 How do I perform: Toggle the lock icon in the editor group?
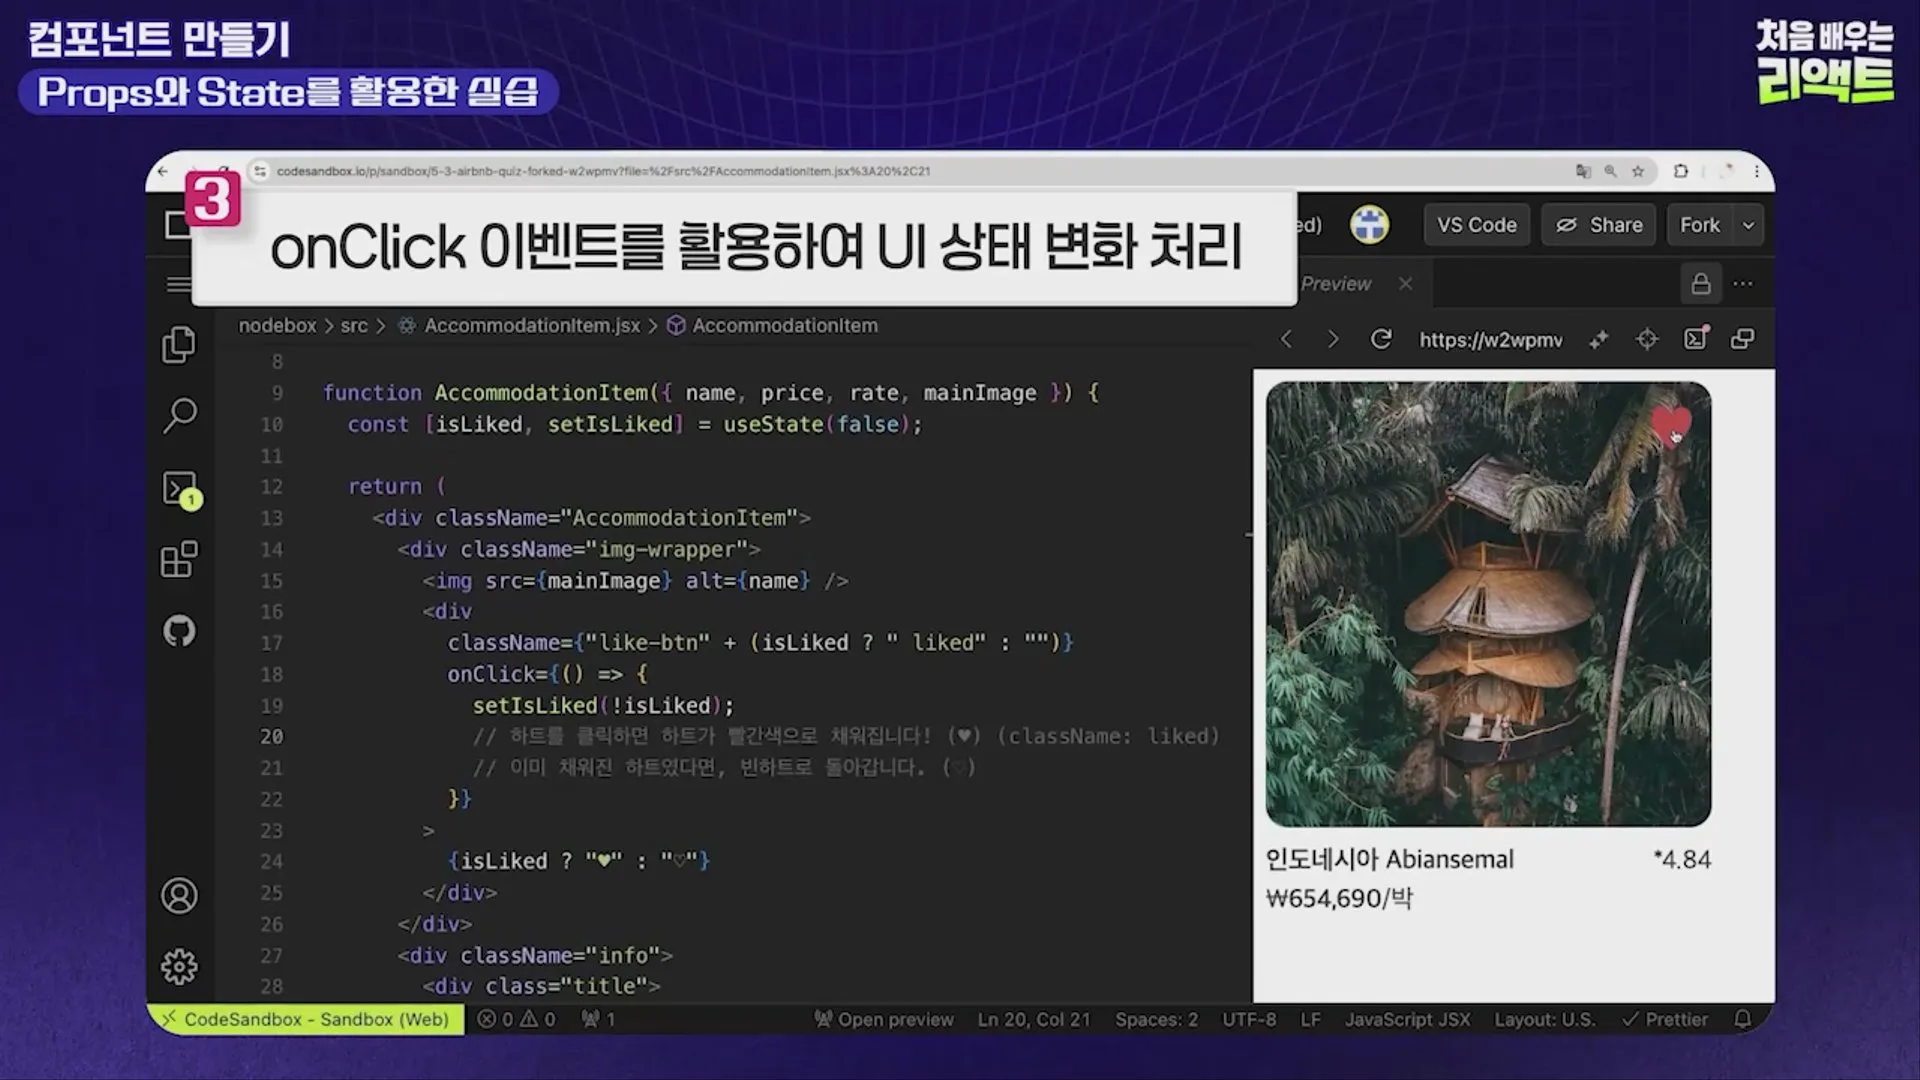(x=1701, y=284)
